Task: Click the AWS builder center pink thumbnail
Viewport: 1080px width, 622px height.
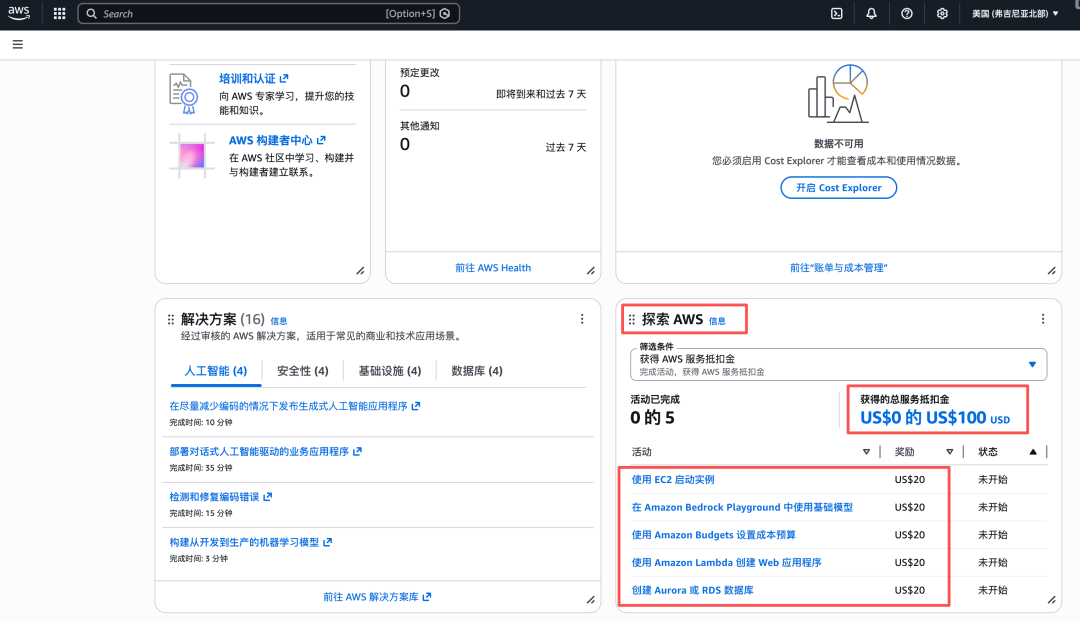Action: click(191, 156)
